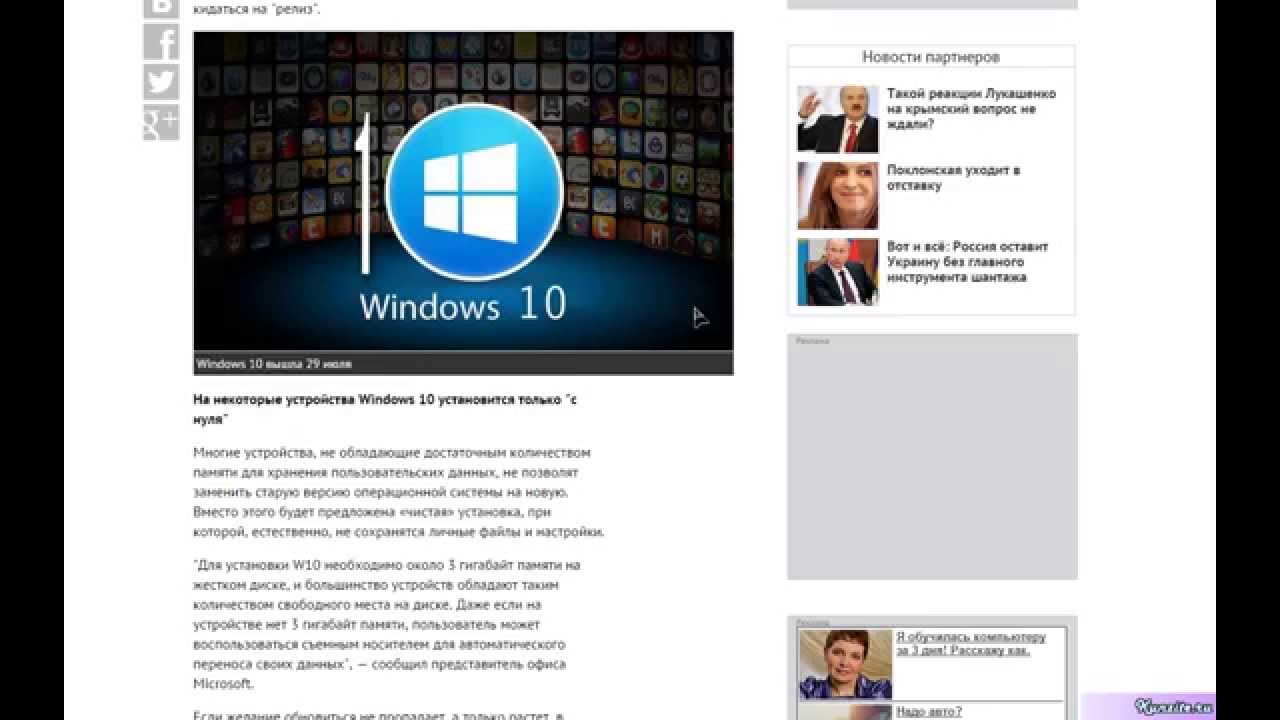This screenshot has width=1280, height=720.
Task: Open 'Вот и всё: Россия оставит Украину' link
Action: click(x=968, y=262)
